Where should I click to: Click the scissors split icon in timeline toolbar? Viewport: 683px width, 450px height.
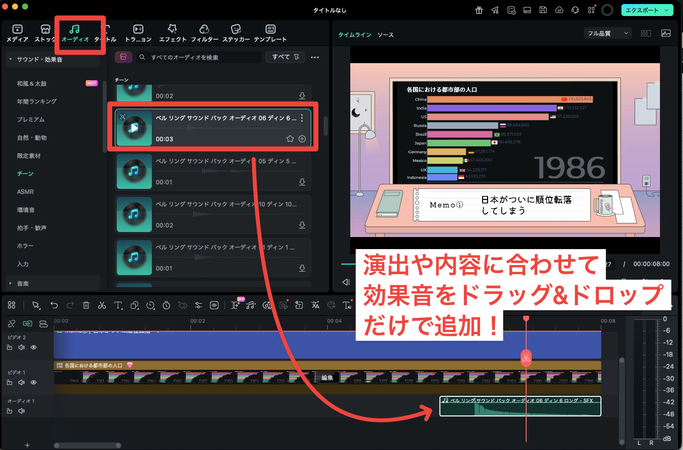(x=102, y=305)
